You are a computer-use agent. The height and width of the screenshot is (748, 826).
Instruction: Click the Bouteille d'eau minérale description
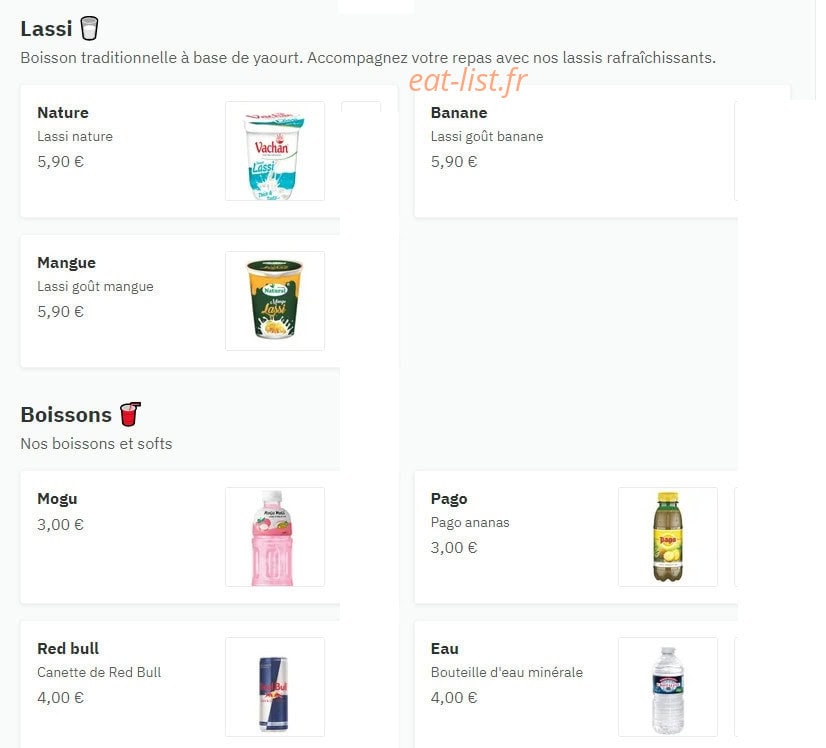[507, 672]
